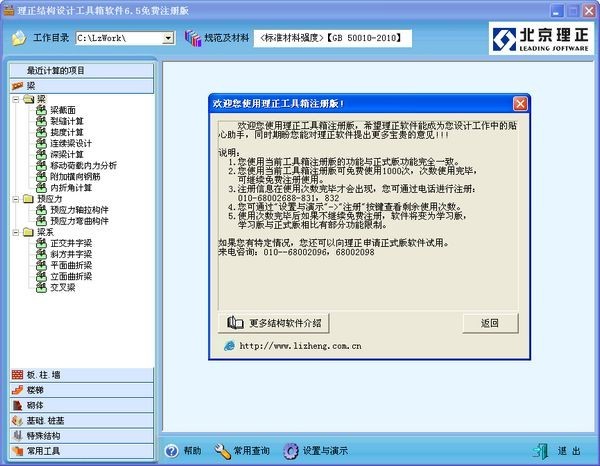Click the 规范及材料 books icon
The image size is (600, 466).
193,38
